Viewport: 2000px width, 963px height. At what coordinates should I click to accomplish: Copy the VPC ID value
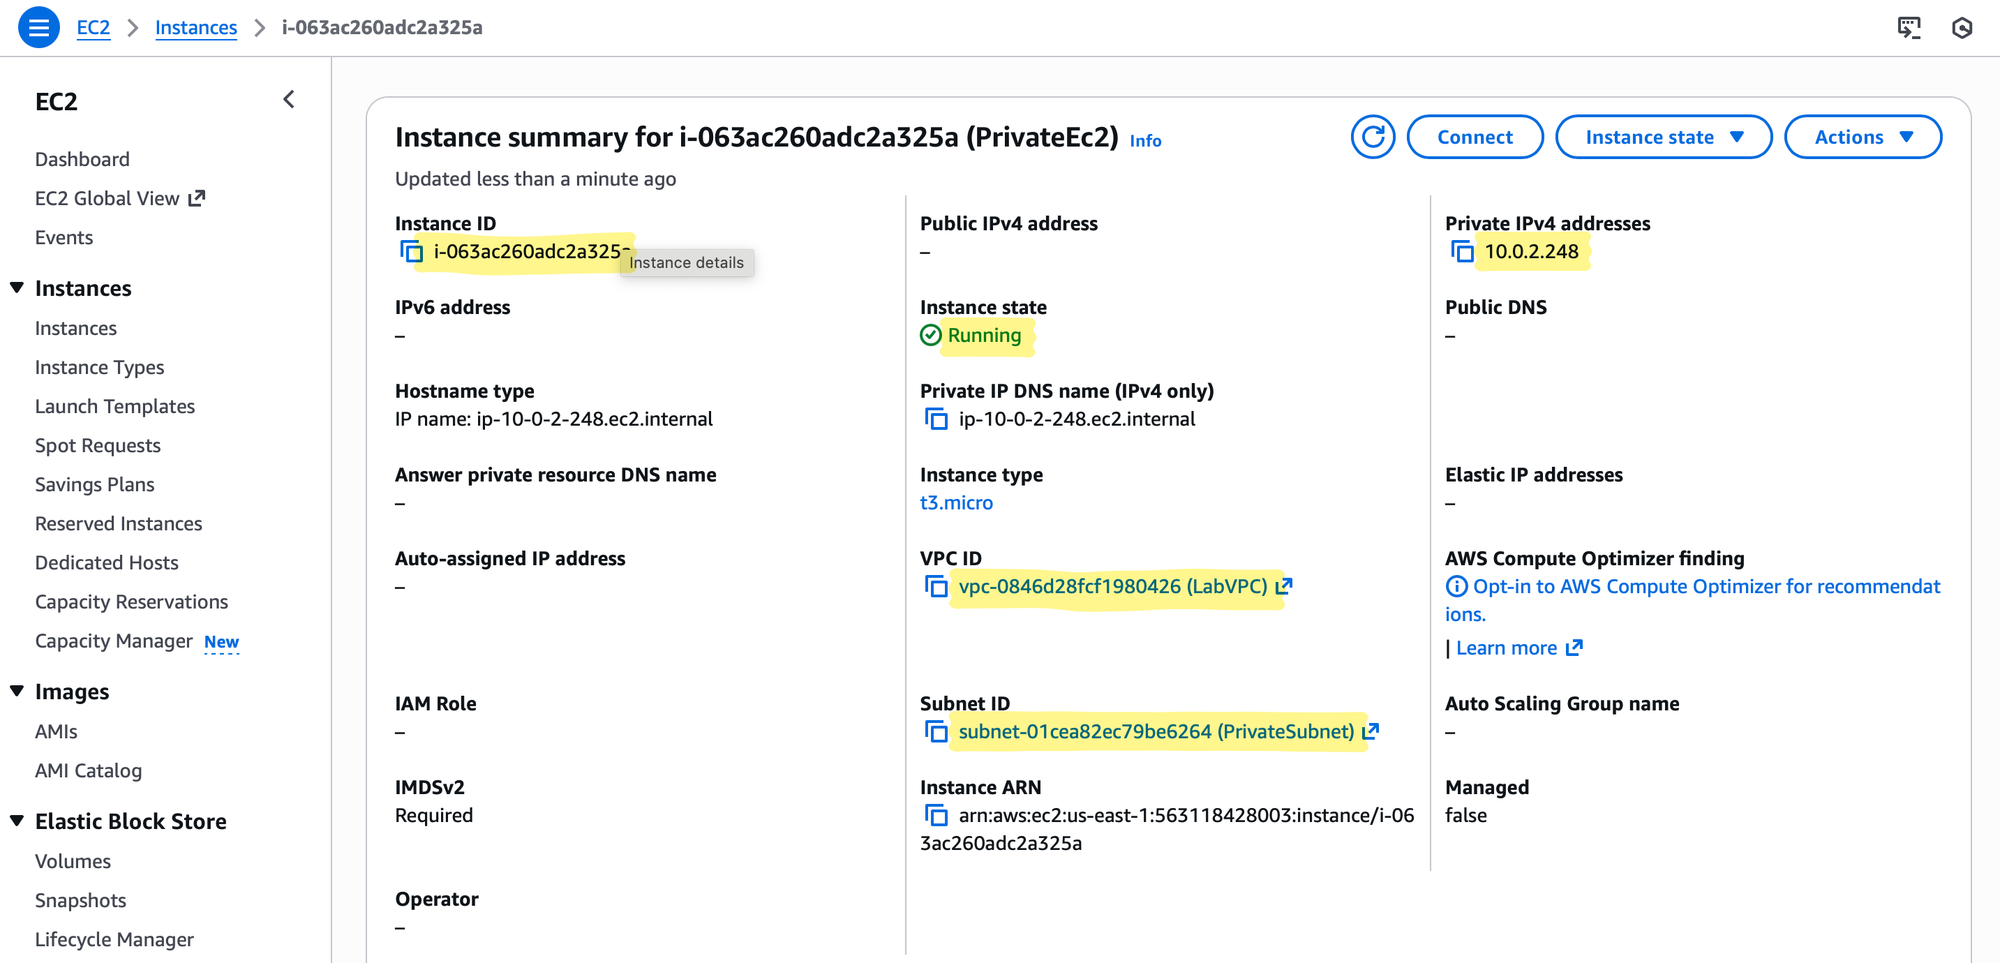click(936, 587)
